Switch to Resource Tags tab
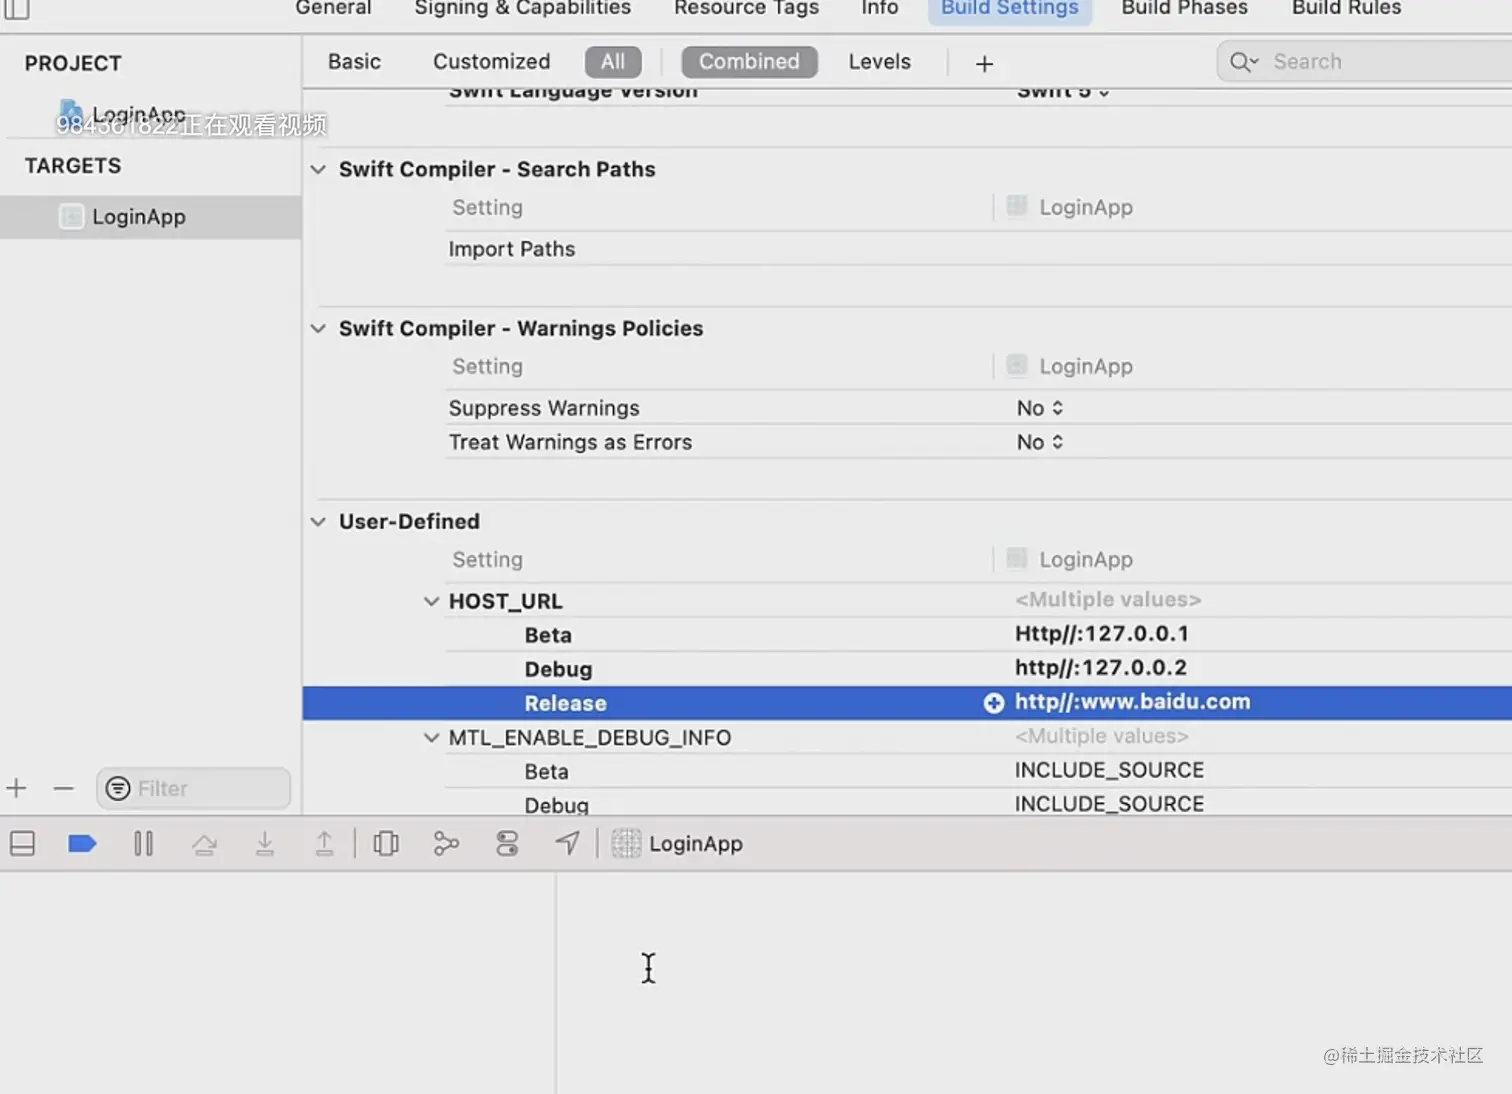This screenshot has height=1094, width=1512. [x=746, y=8]
